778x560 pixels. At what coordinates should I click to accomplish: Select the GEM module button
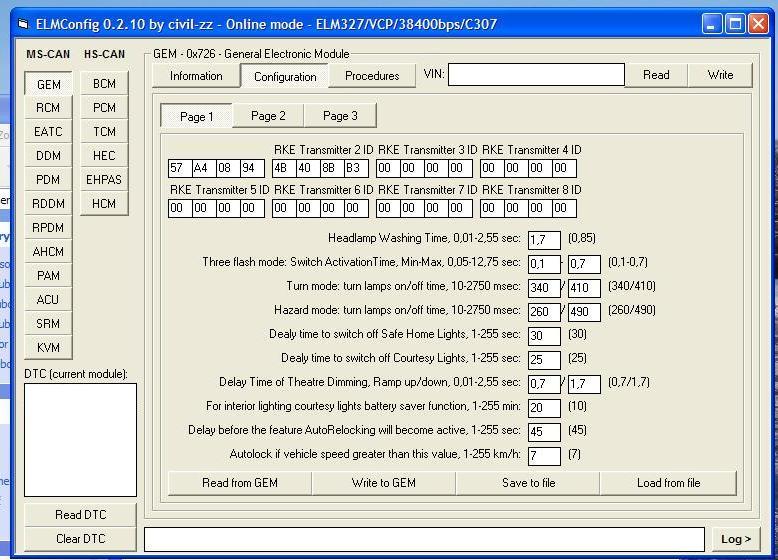(x=48, y=84)
